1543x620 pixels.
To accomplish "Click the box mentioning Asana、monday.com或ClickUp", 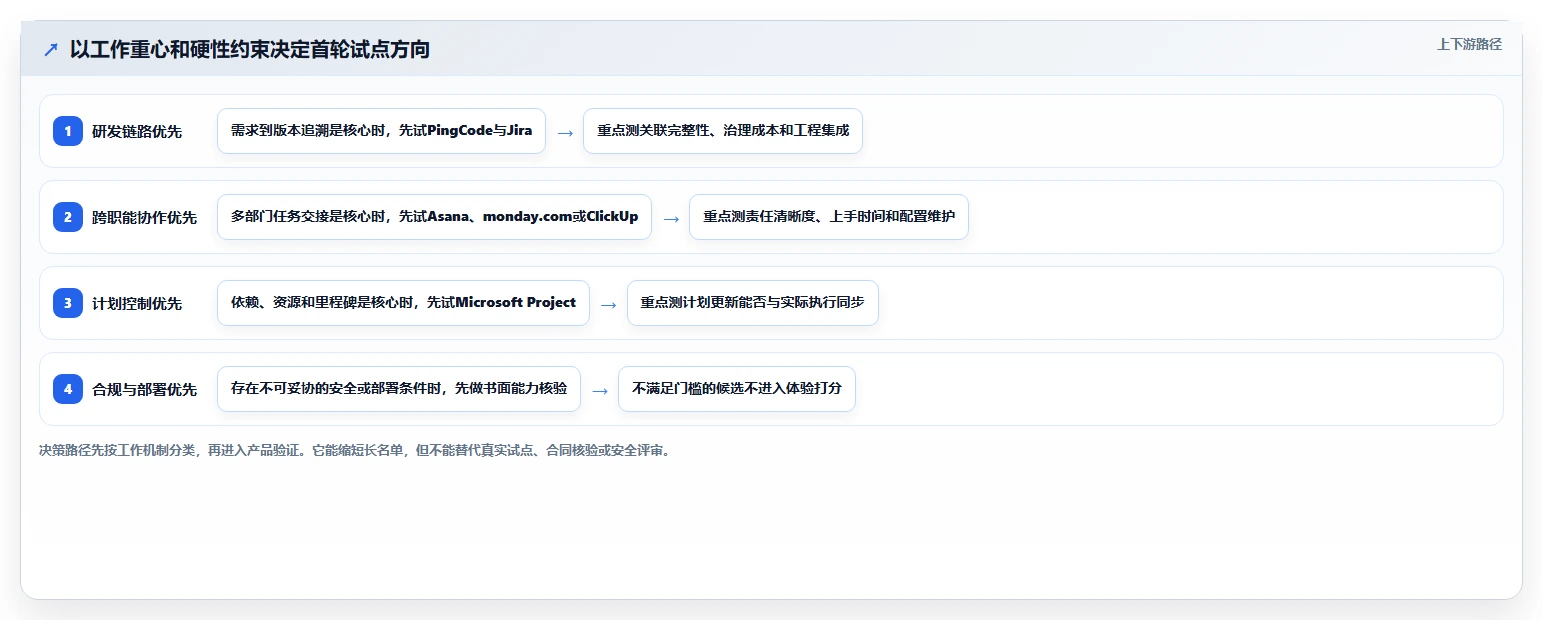I will (x=434, y=217).
